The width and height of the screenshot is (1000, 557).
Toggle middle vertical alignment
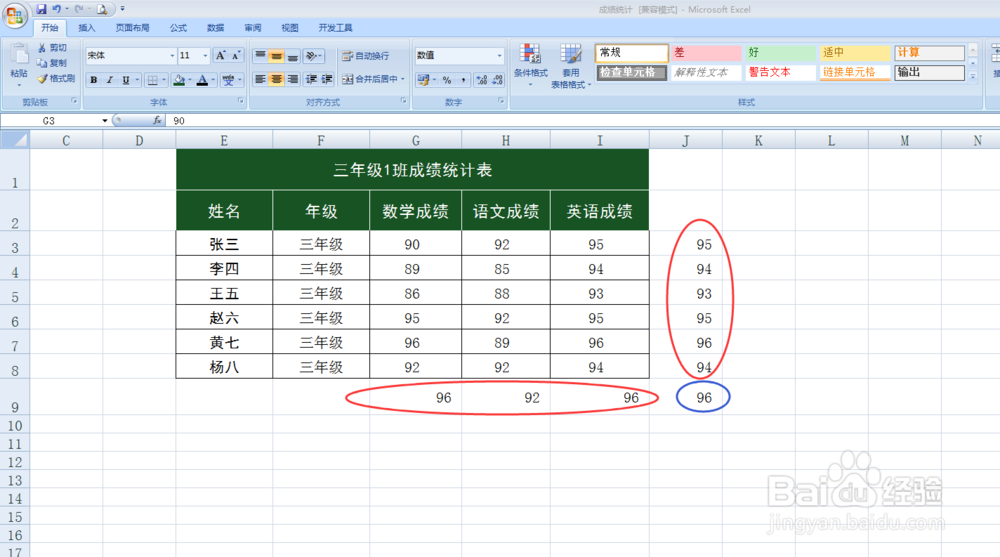pyautogui.click(x=276, y=56)
